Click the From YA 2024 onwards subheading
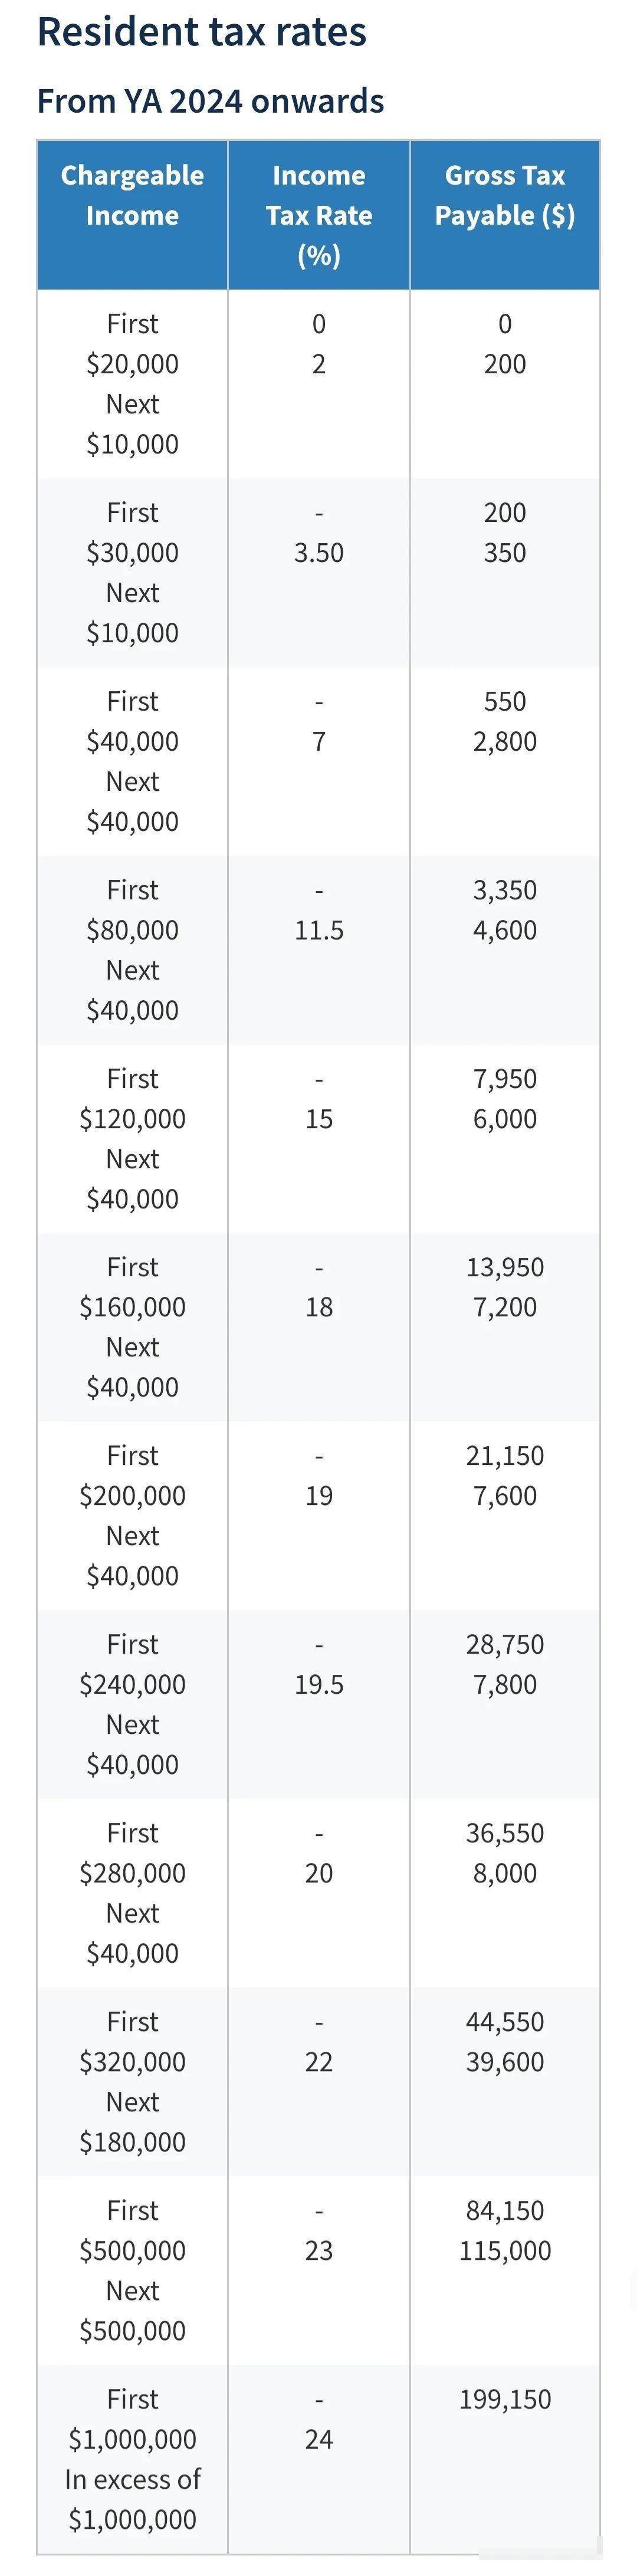 (210, 101)
